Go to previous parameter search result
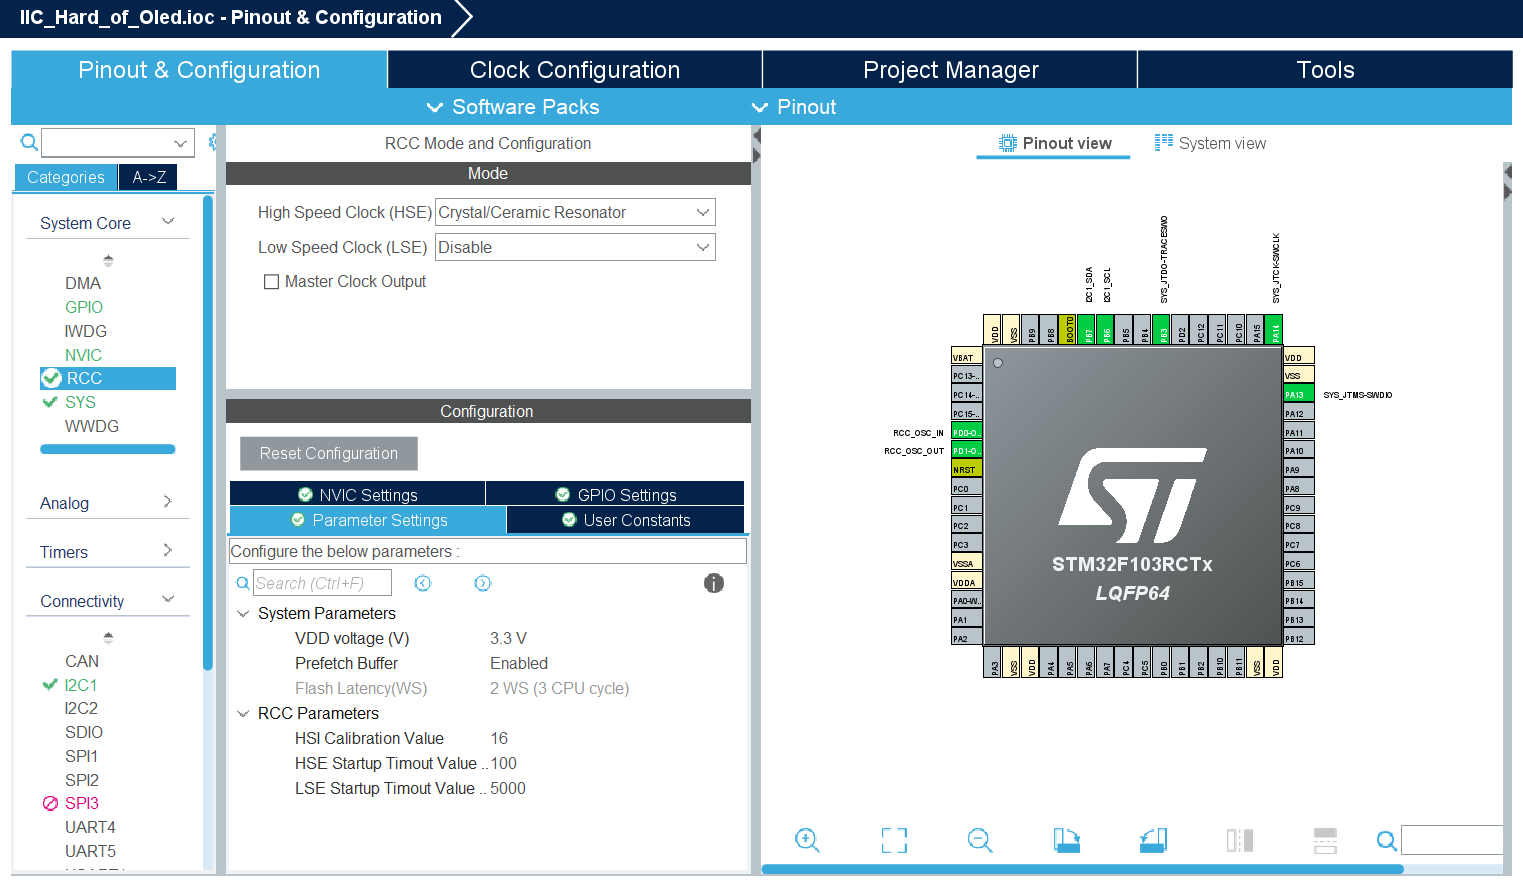The height and width of the screenshot is (889, 1523). [423, 583]
